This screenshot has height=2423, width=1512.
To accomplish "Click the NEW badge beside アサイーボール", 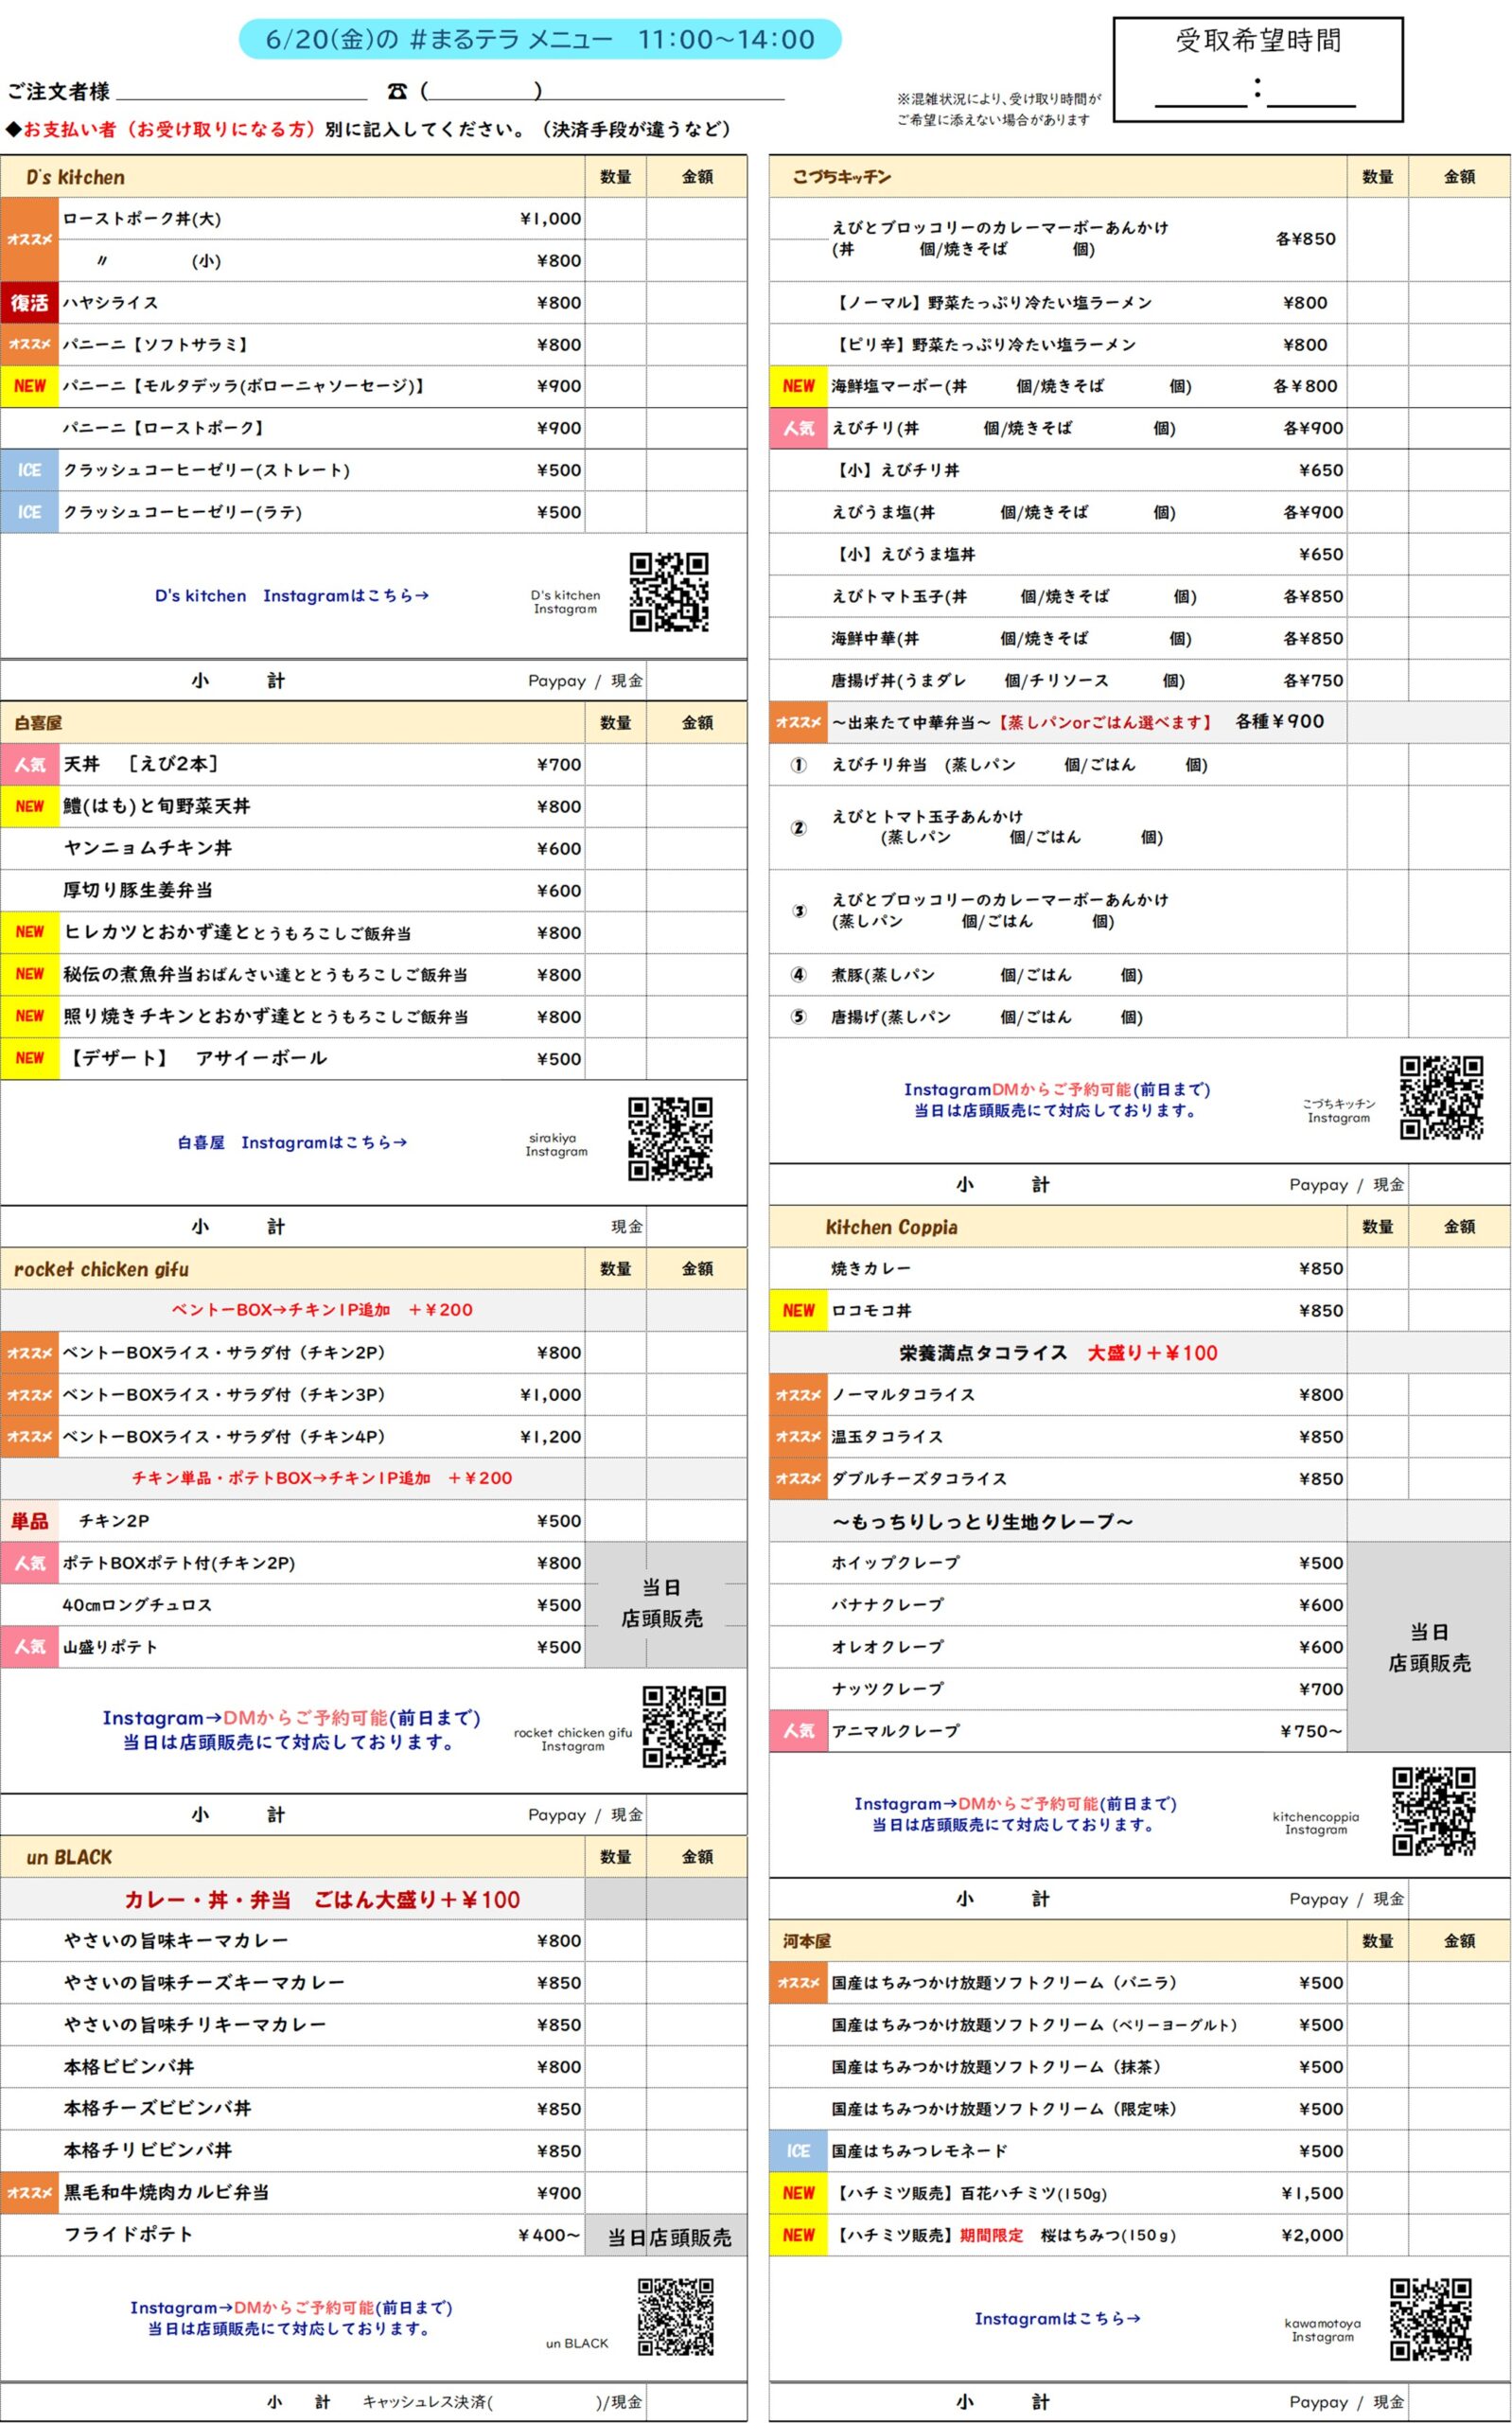I will click(29, 1058).
